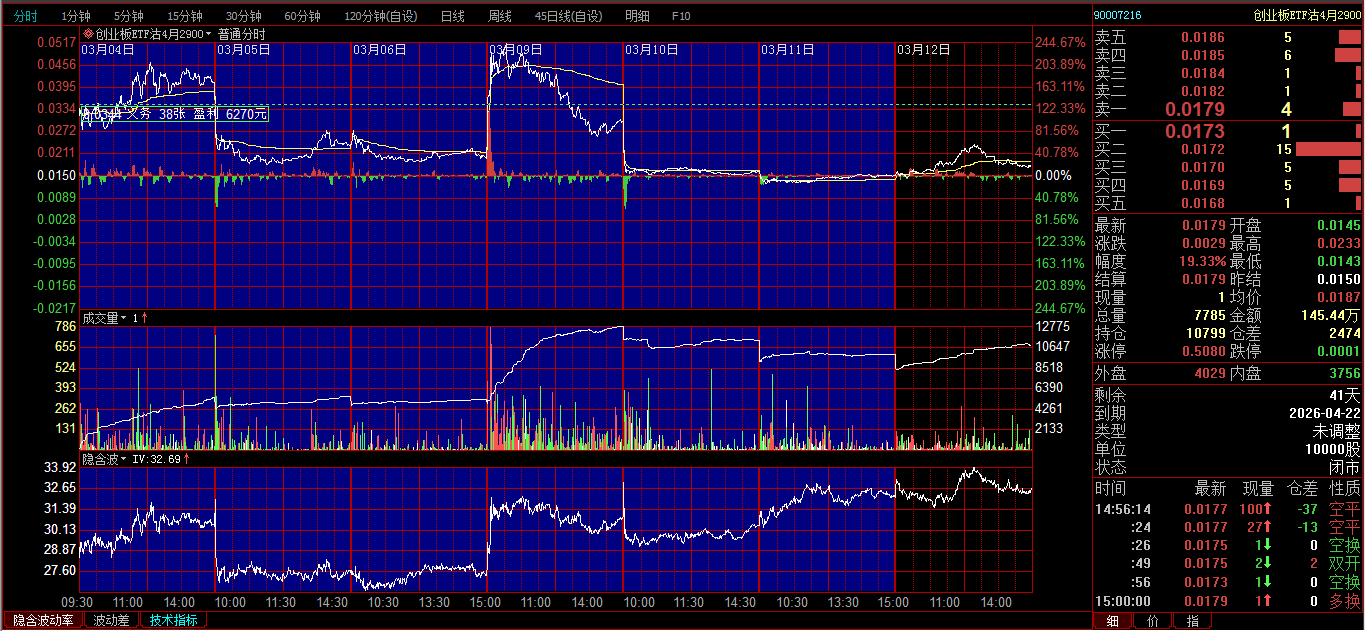Select the 隐含波动率 bottom tab
Viewport: 1365px width, 631px height.
click(43, 620)
